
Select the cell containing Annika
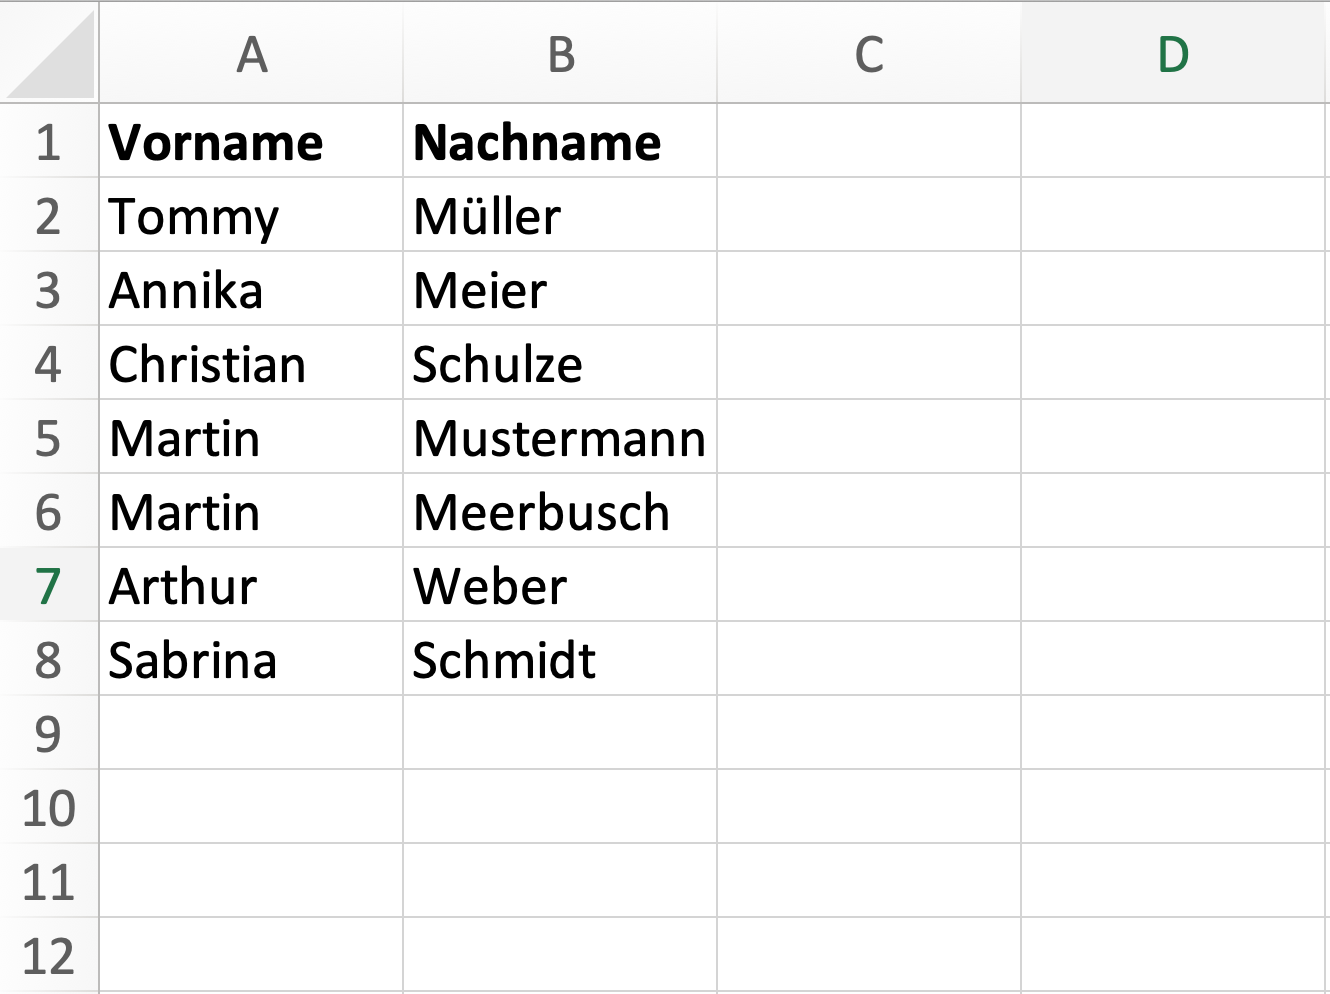pyautogui.click(x=251, y=290)
